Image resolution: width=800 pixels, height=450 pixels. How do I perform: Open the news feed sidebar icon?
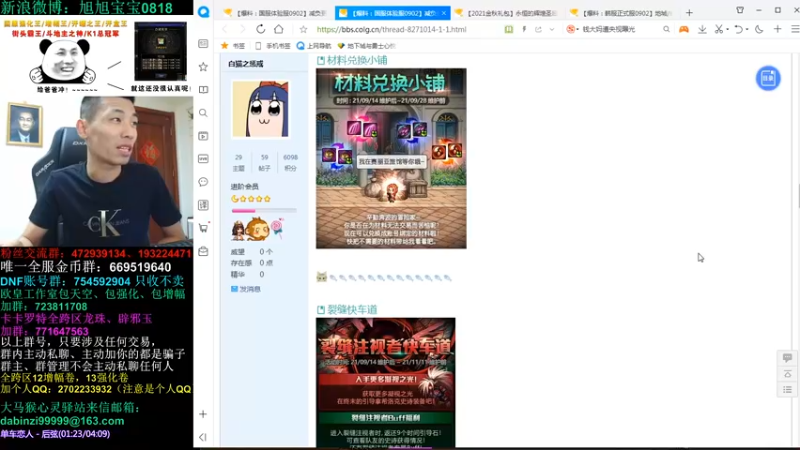pyautogui.click(x=203, y=44)
